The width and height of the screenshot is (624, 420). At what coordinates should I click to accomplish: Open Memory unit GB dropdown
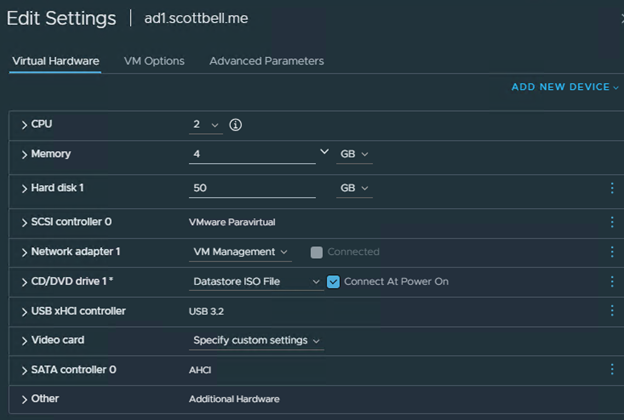pyautogui.click(x=355, y=154)
